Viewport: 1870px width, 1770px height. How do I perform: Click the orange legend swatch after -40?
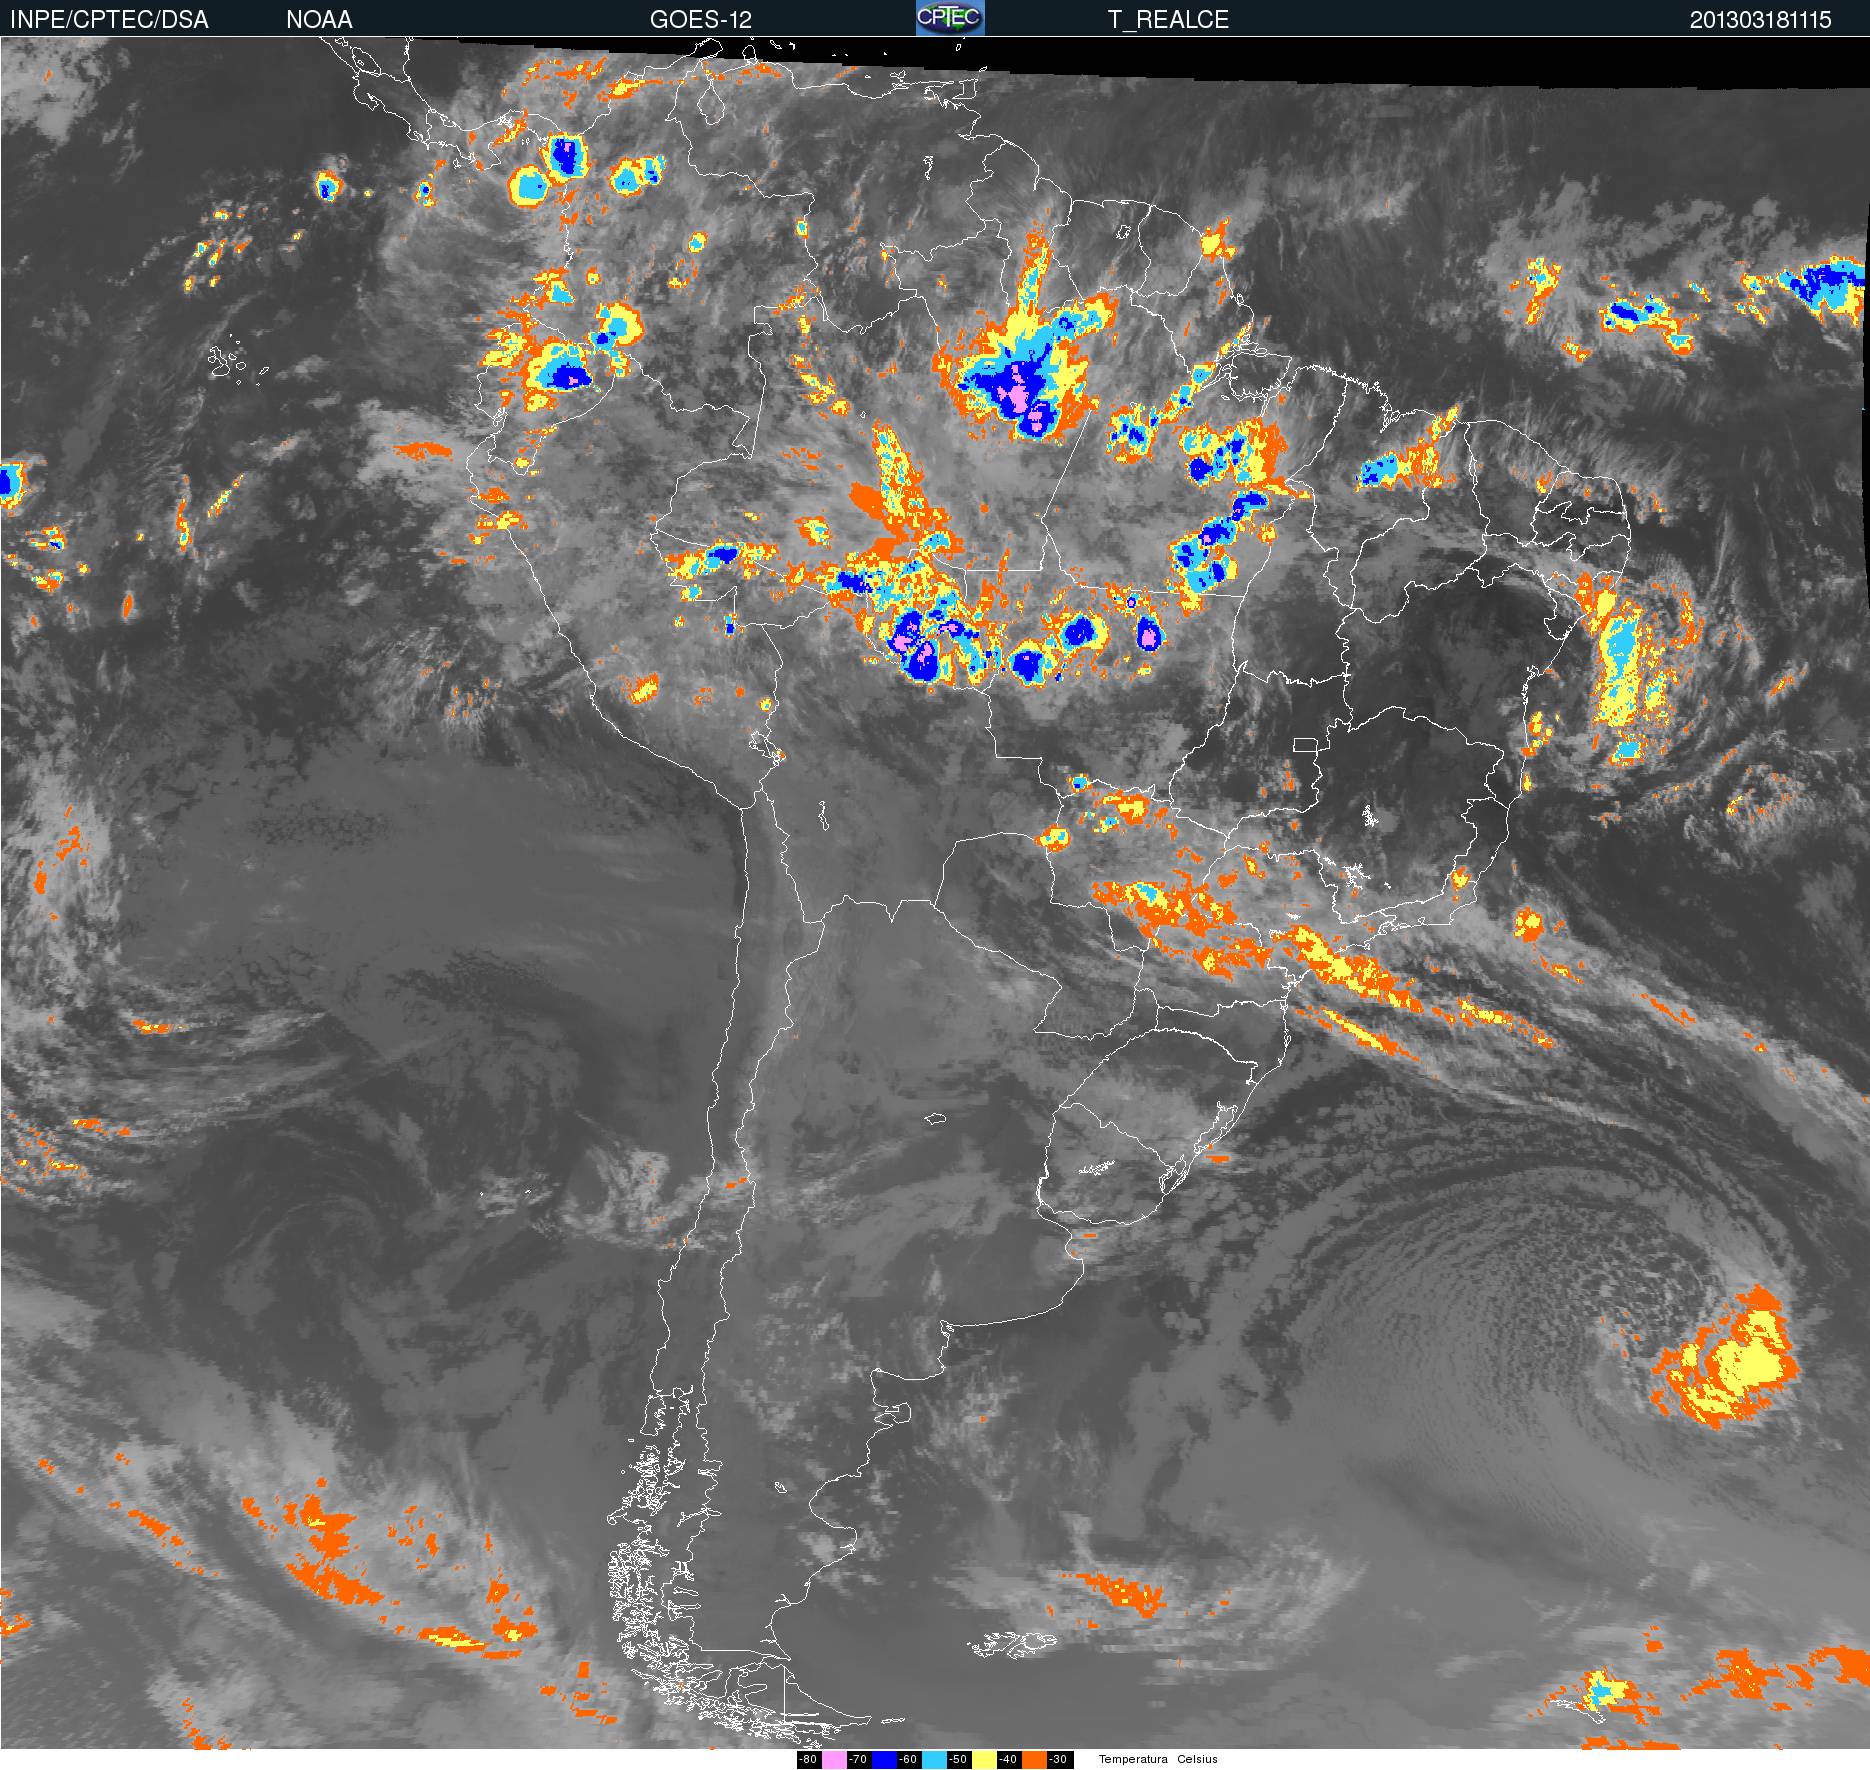[1034, 1760]
